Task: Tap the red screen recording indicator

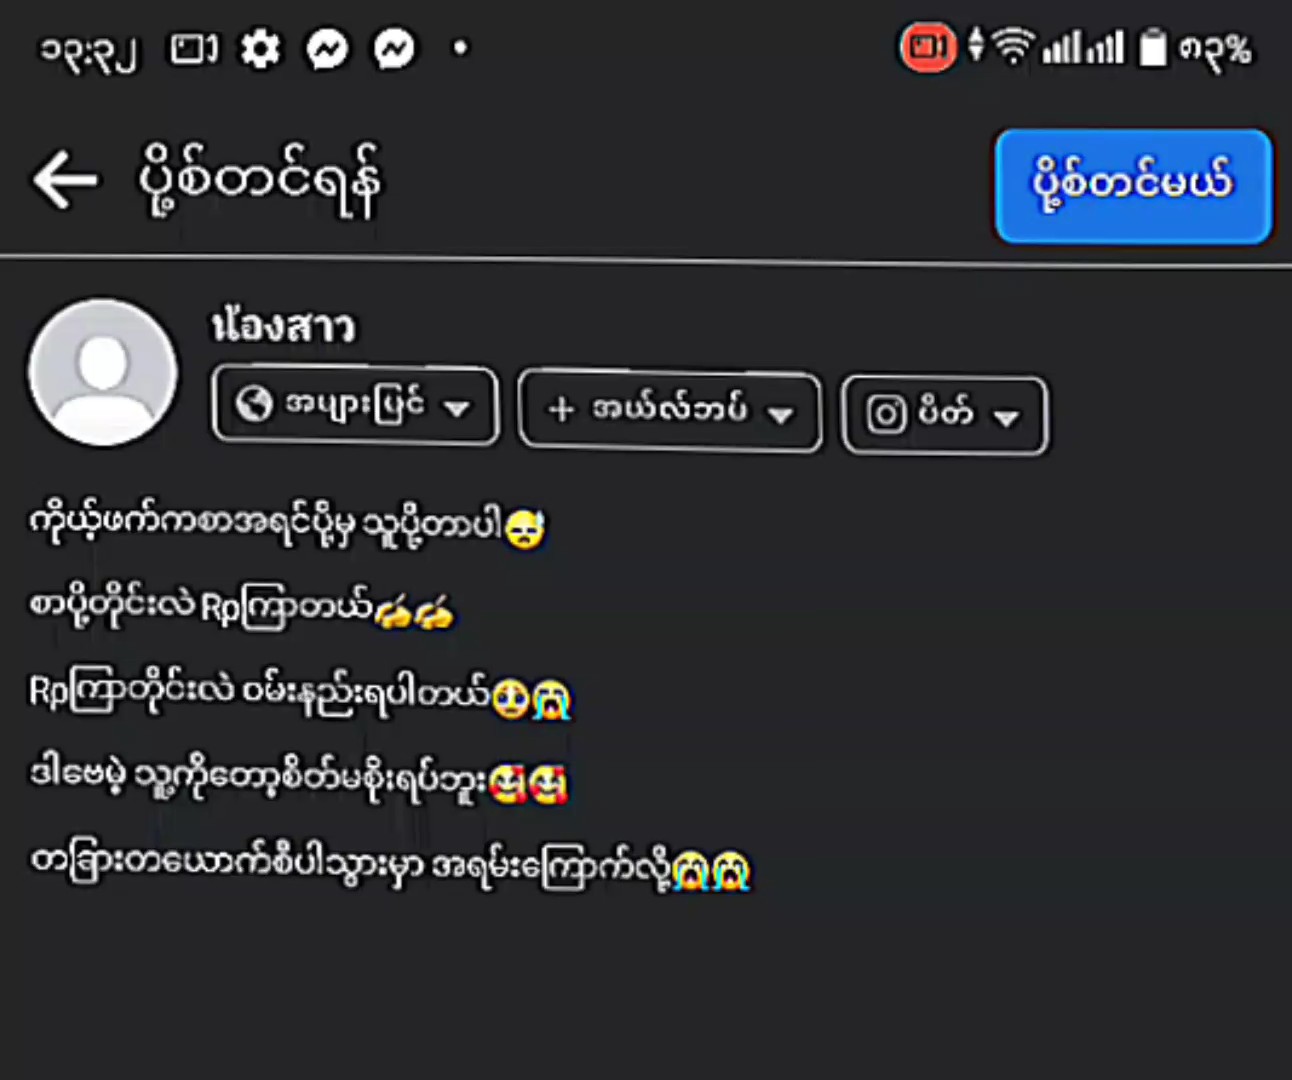Action: (x=927, y=48)
